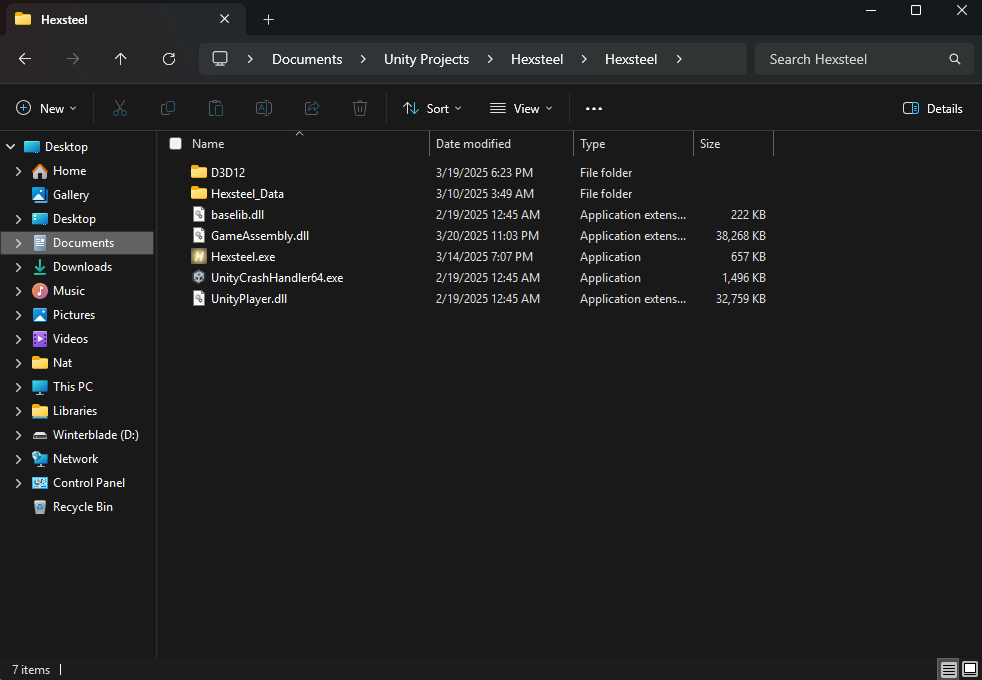Screen dimensions: 982x680
Task: Tick the select-all checkbox by Name
Action: pos(175,143)
